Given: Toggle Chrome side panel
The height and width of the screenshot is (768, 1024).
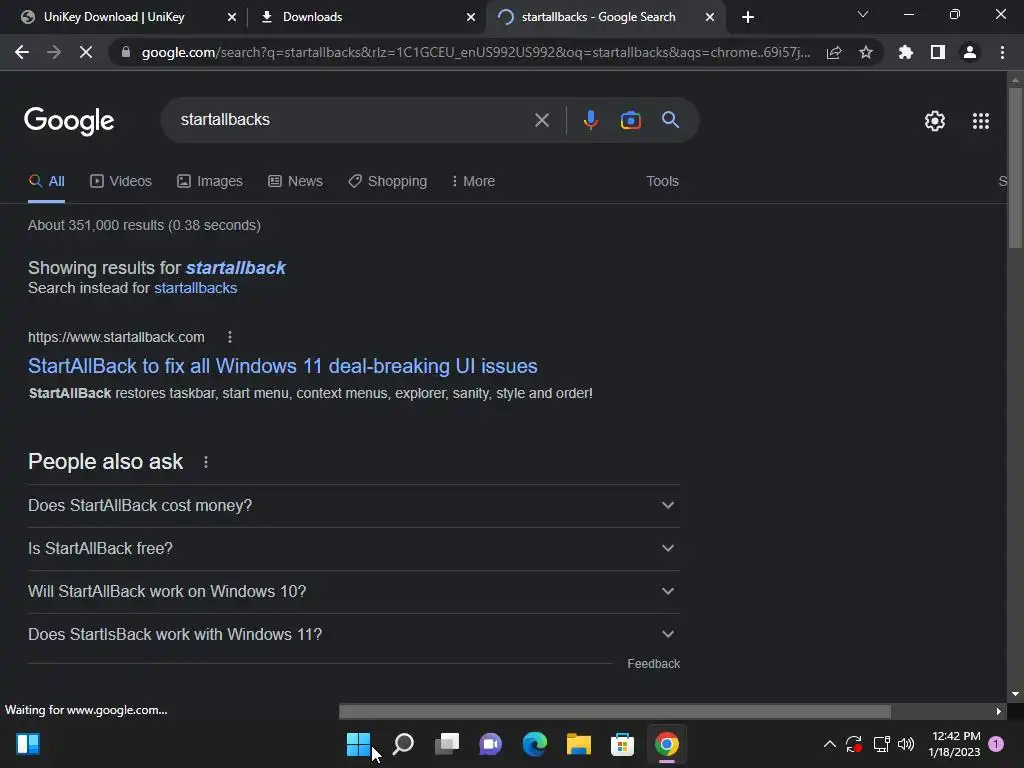Looking at the screenshot, I should (x=938, y=52).
